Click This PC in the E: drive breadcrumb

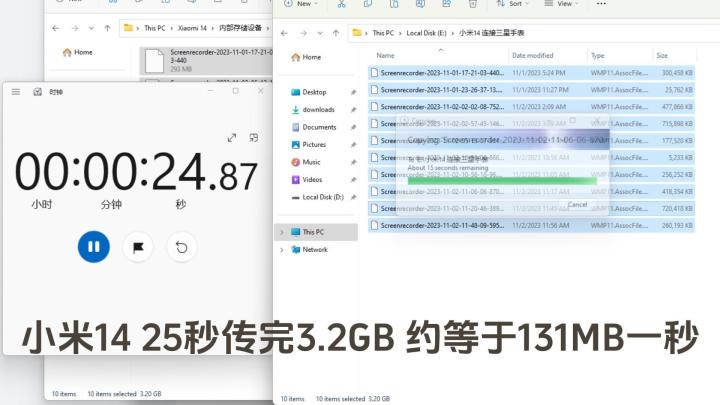pyautogui.click(x=383, y=33)
